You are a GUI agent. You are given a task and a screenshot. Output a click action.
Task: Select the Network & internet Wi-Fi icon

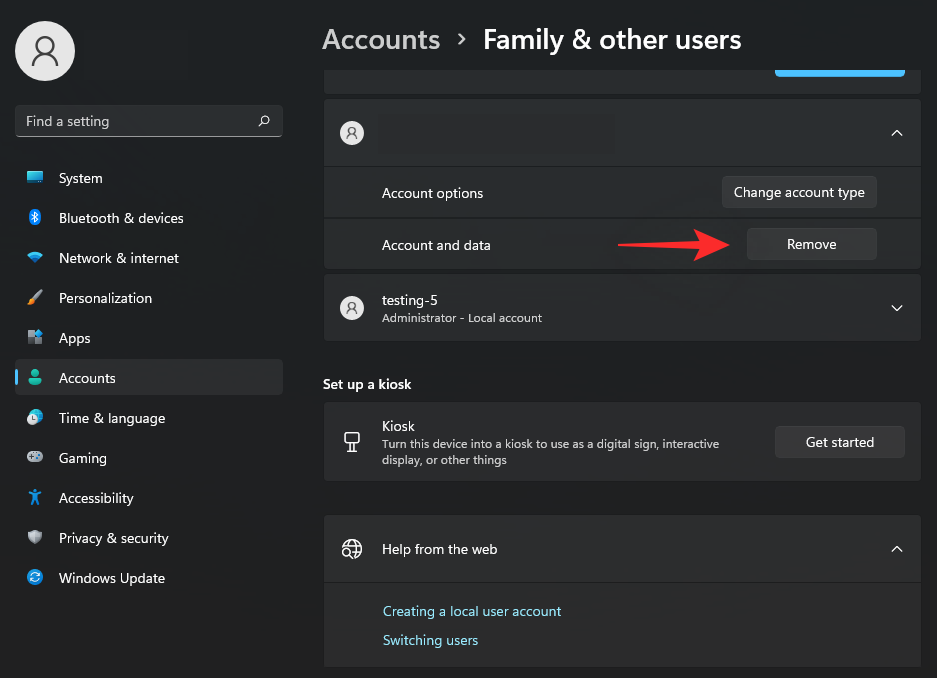35,258
